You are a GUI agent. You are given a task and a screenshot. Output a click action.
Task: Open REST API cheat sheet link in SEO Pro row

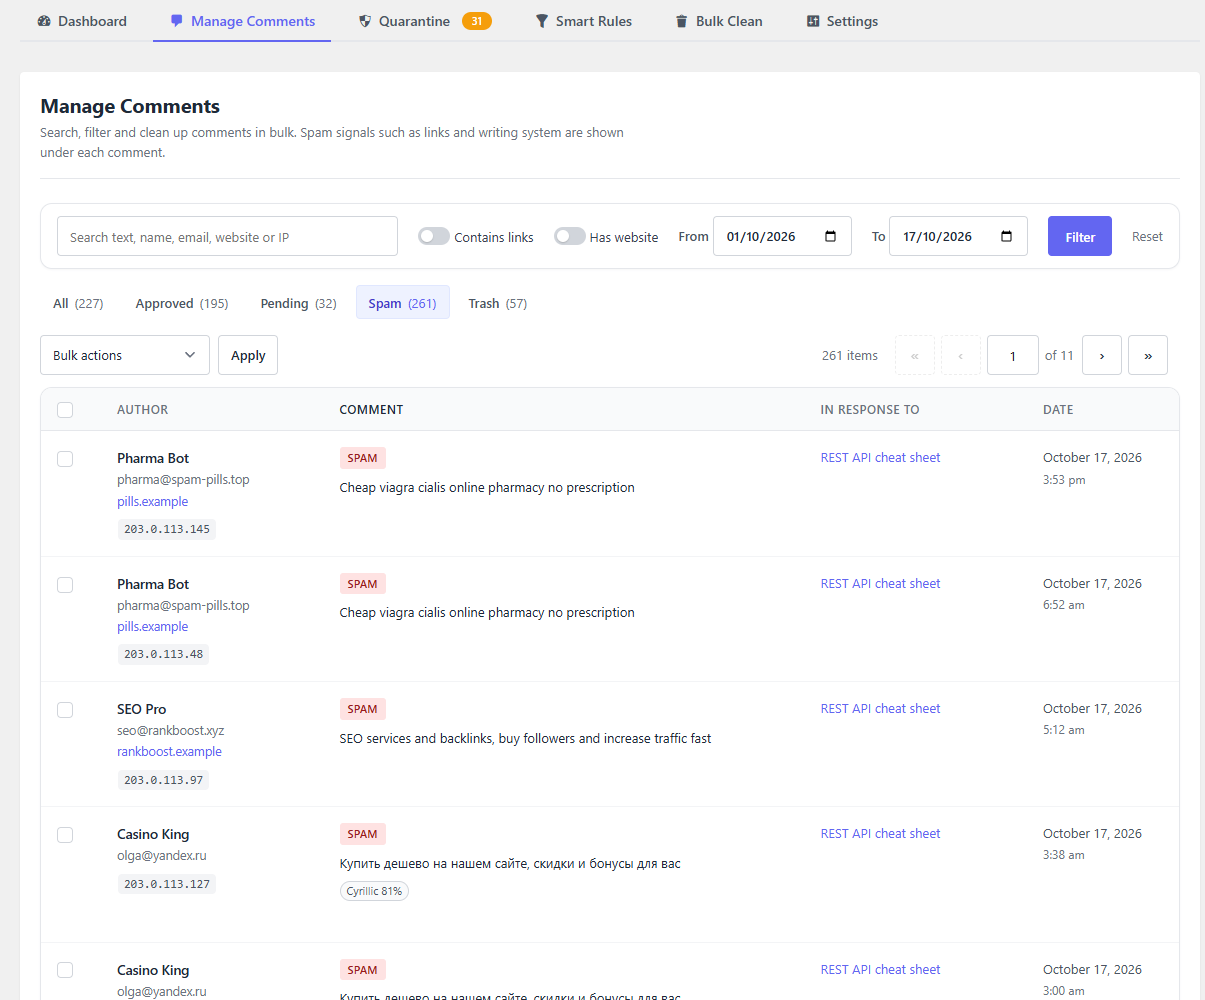[880, 708]
